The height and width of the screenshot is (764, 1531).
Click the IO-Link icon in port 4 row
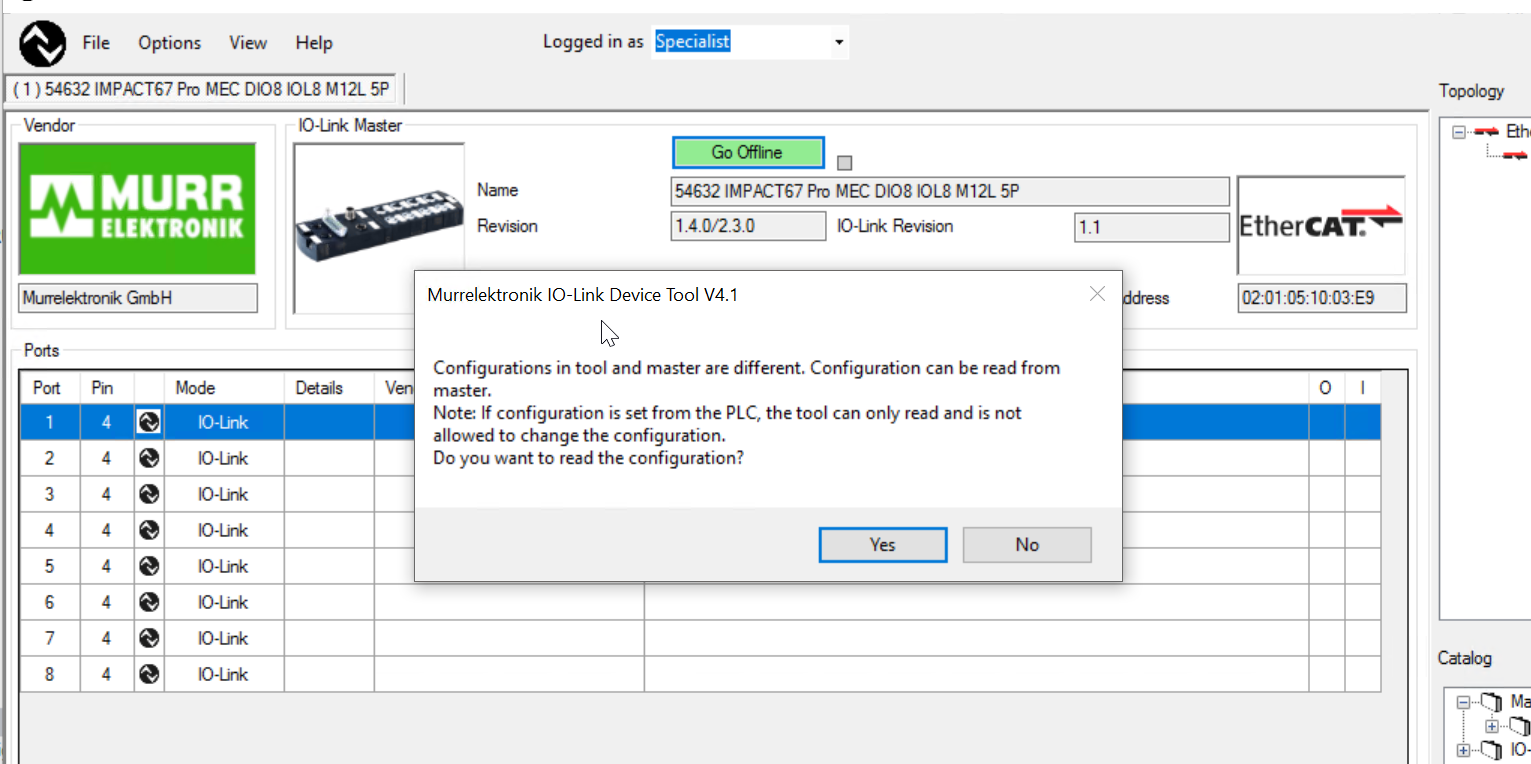point(149,530)
